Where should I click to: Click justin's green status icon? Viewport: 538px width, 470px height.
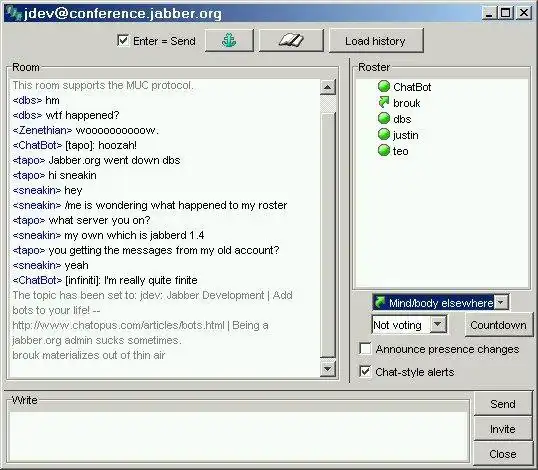point(384,134)
